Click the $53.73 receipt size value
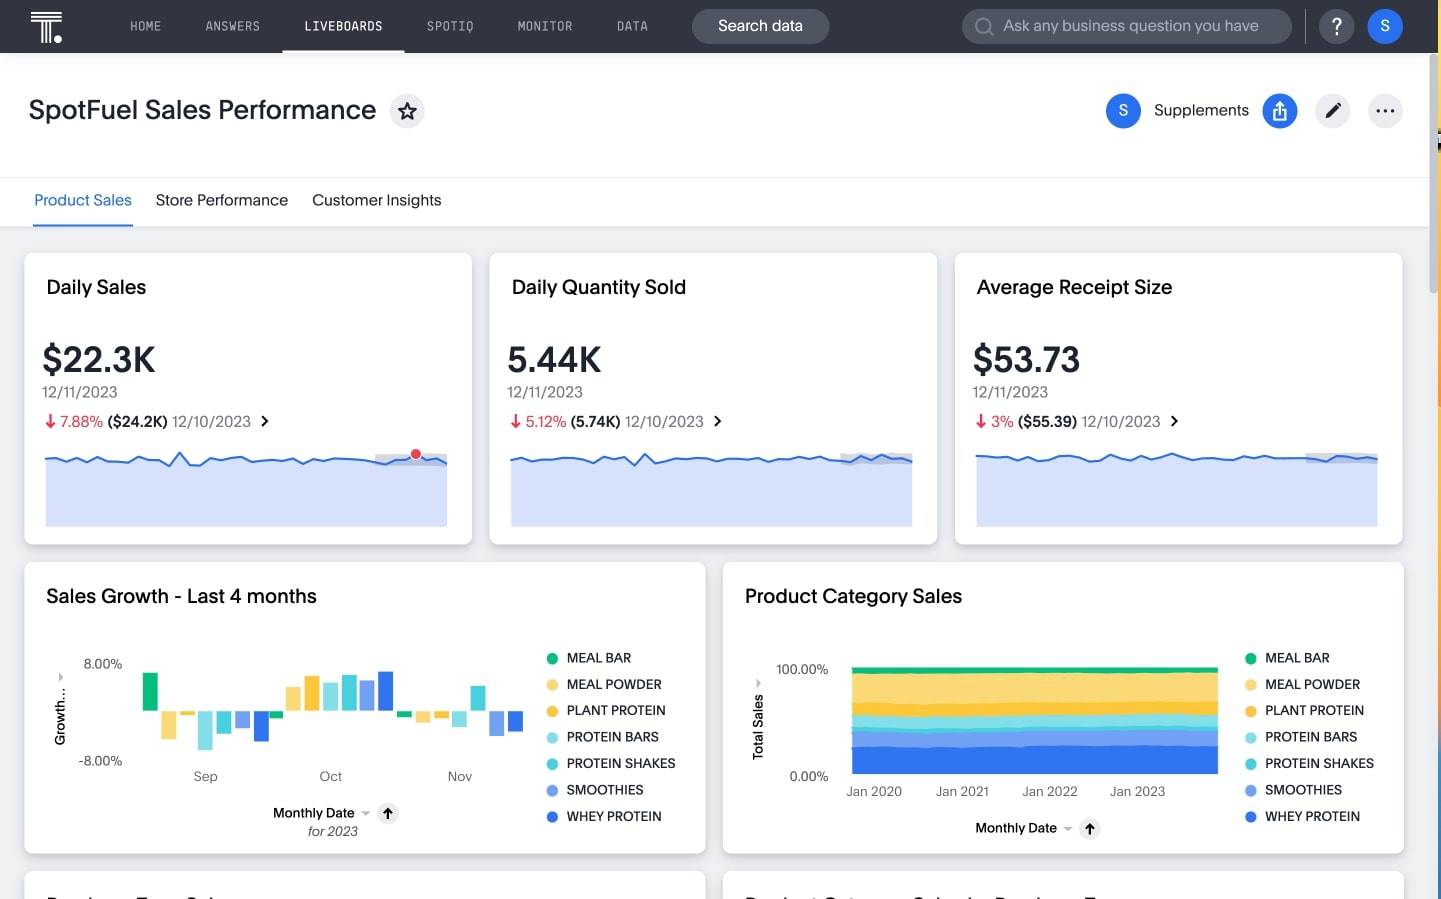The width and height of the screenshot is (1441, 899). (1026, 359)
